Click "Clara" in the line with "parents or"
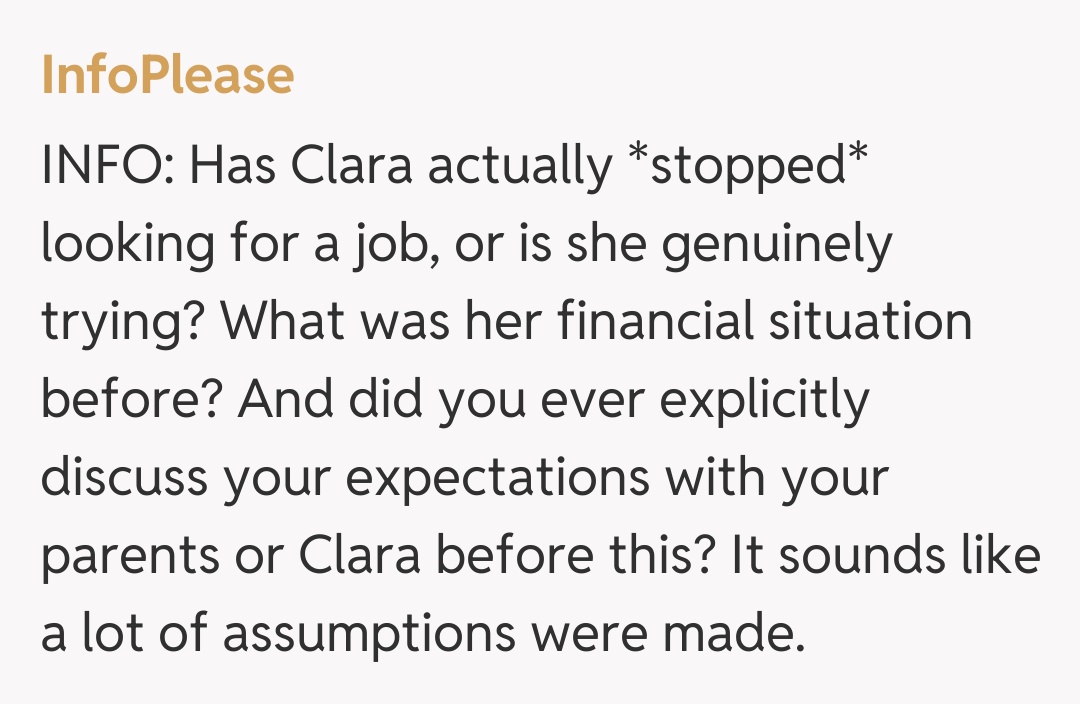Image resolution: width=1080 pixels, height=704 pixels. pos(381,557)
